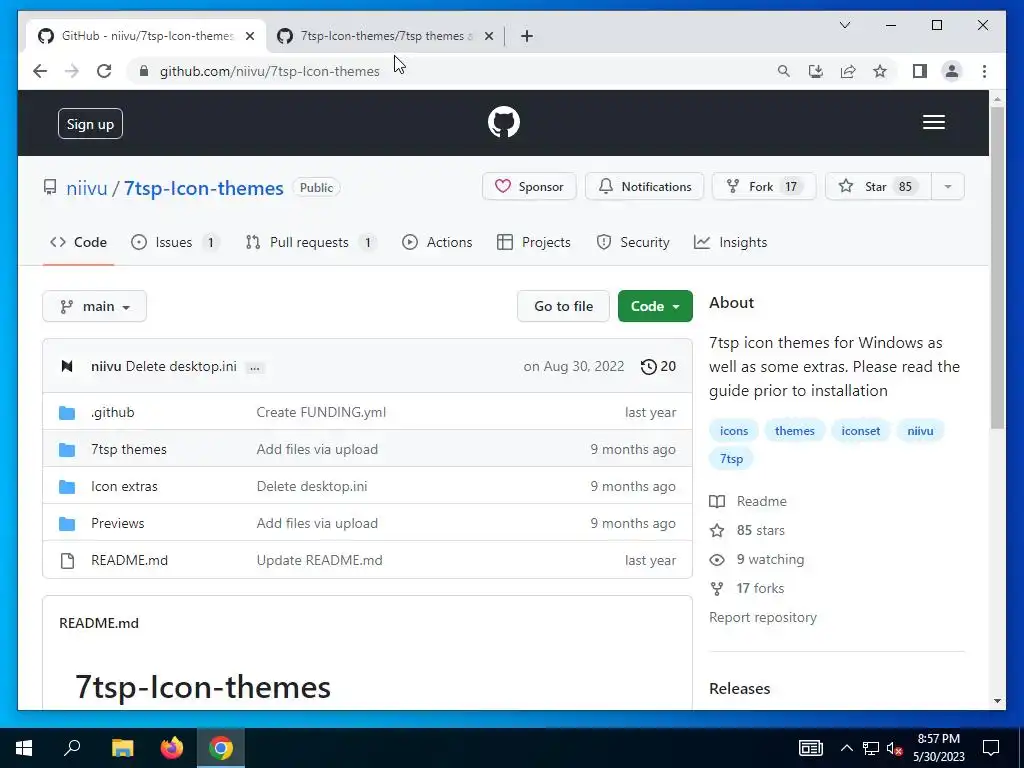This screenshot has height=768, width=1024.
Task: View the Insights tab
Action: [x=731, y=242]
